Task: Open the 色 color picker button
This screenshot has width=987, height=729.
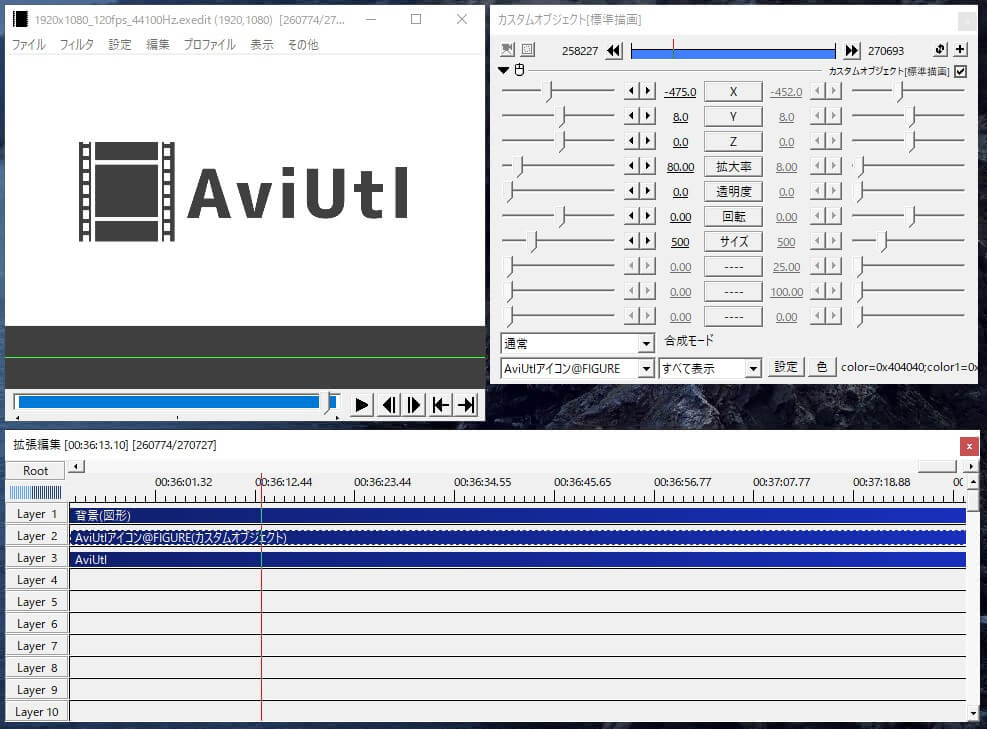Action: pyautogui.click(x=821, y=367)
